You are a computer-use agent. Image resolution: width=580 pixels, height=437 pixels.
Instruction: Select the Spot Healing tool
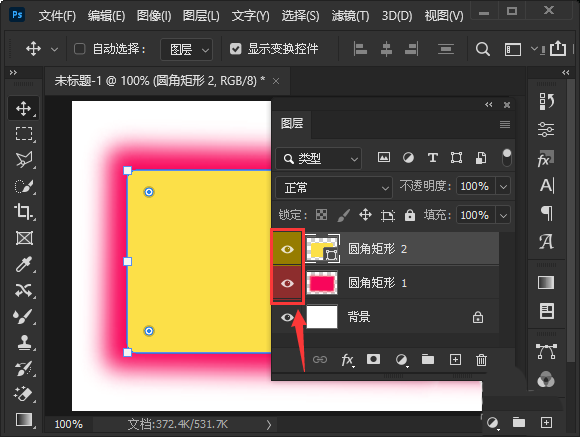click(24, 290)
